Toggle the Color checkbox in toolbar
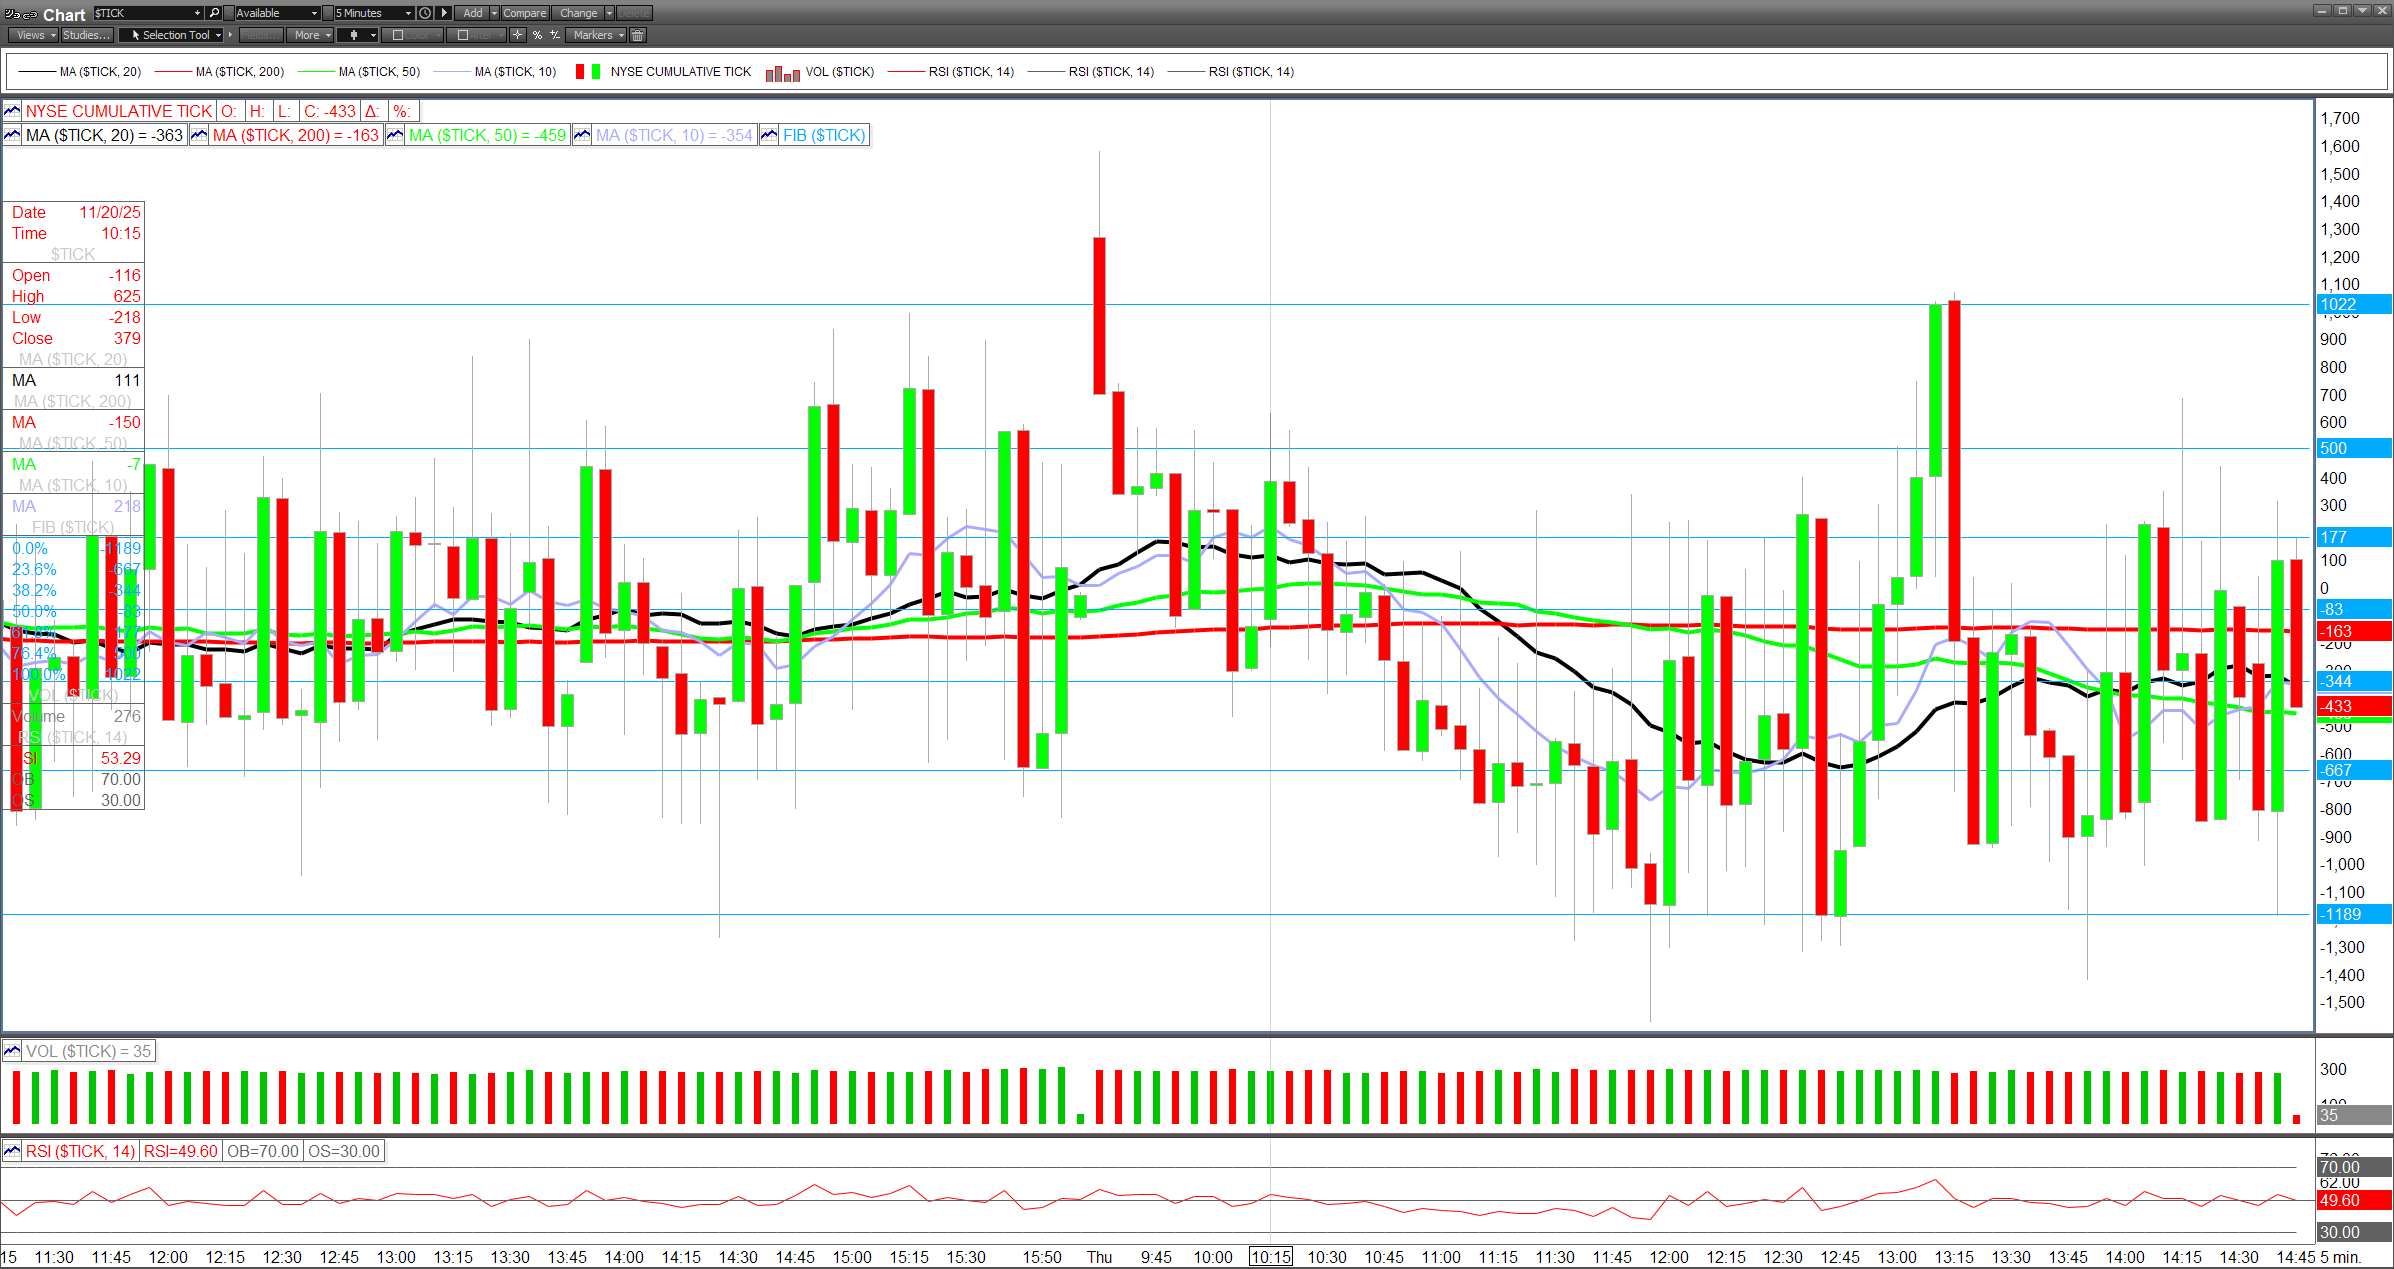 pos(398,35)
